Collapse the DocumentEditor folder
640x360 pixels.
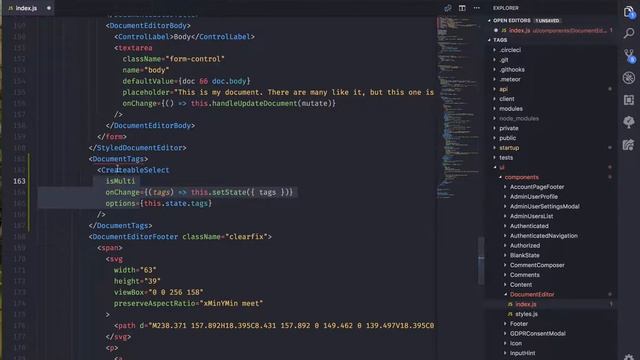506,294
